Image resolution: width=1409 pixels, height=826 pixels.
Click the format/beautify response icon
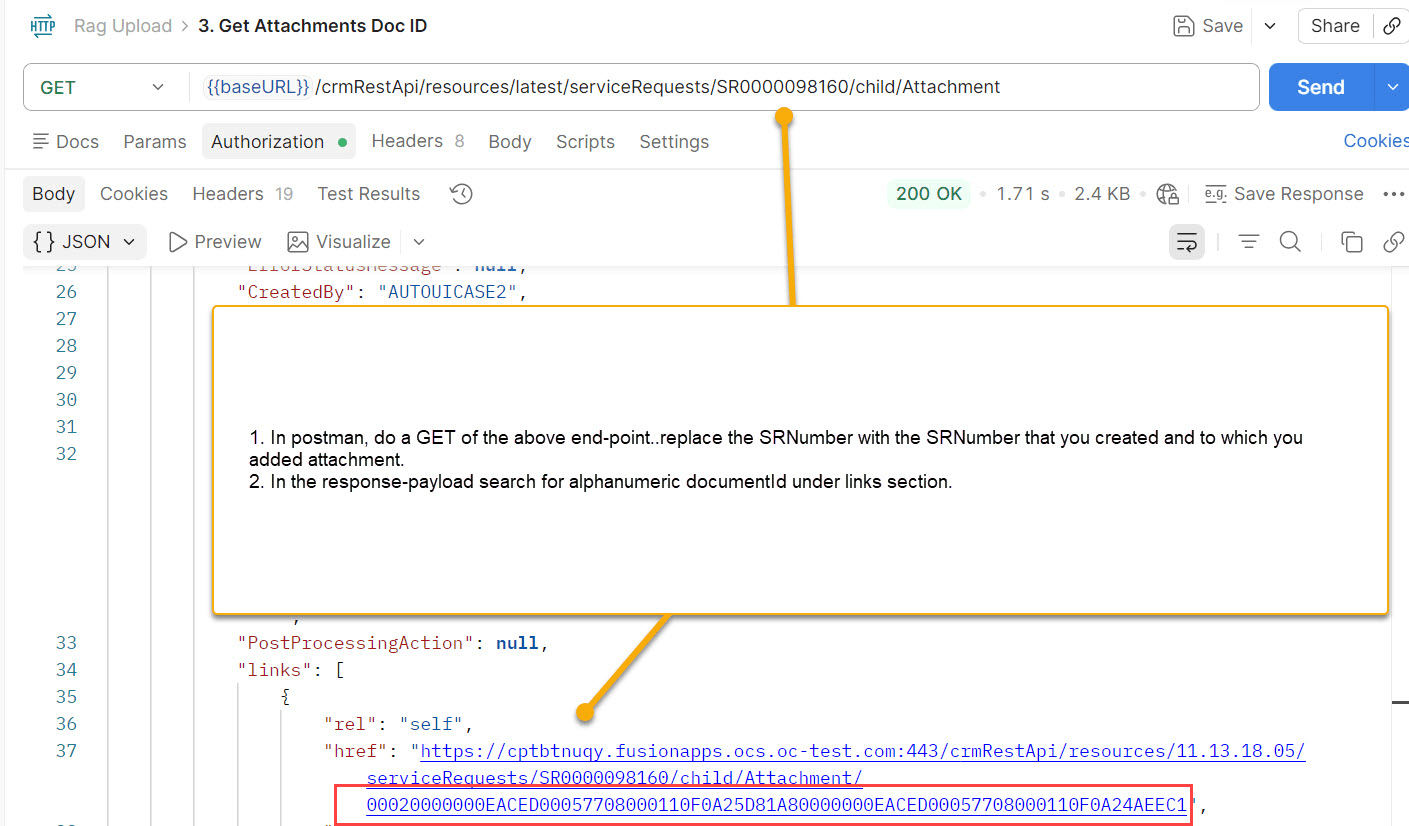(x=1248, y=241)
